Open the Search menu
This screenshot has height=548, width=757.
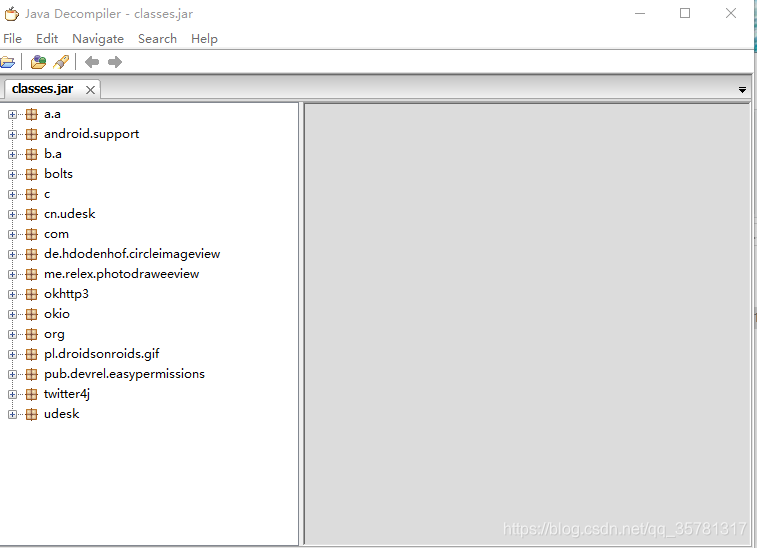coord(157,39)
